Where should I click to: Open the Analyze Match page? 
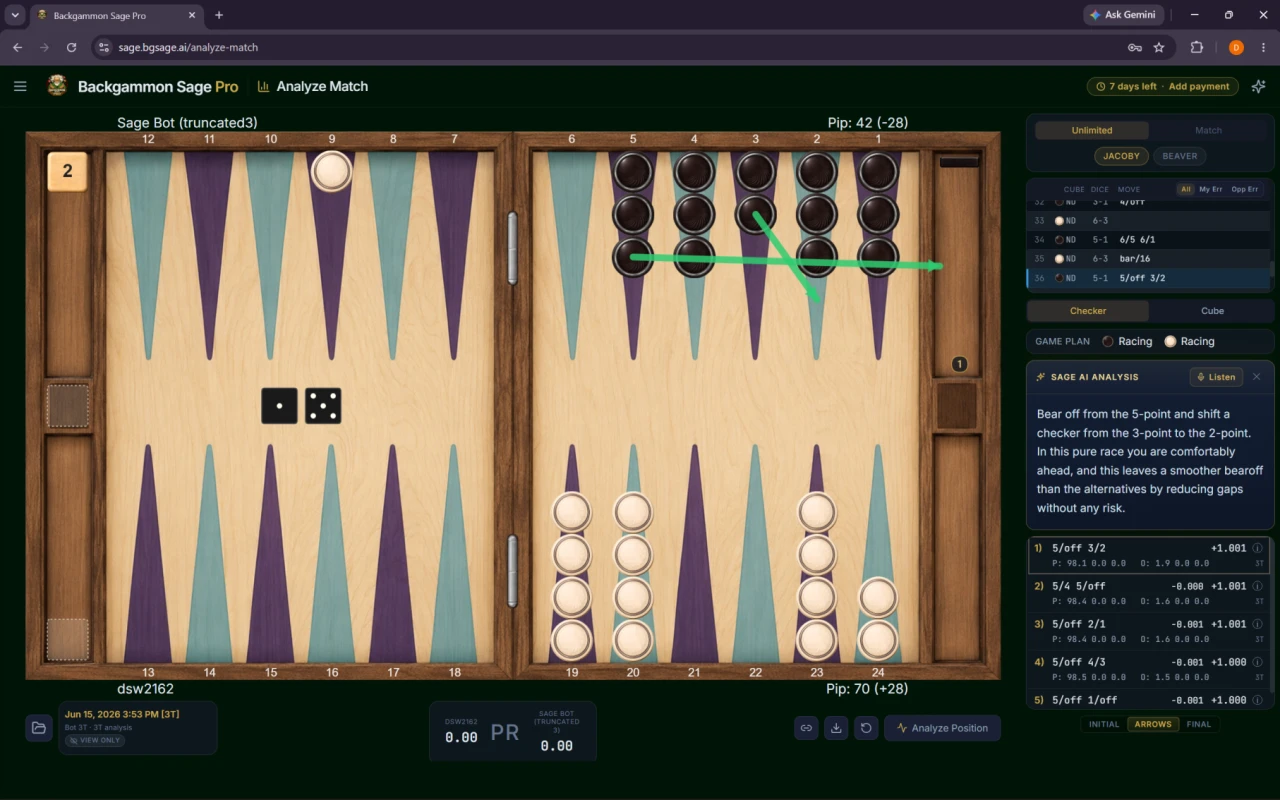point(312,86)
